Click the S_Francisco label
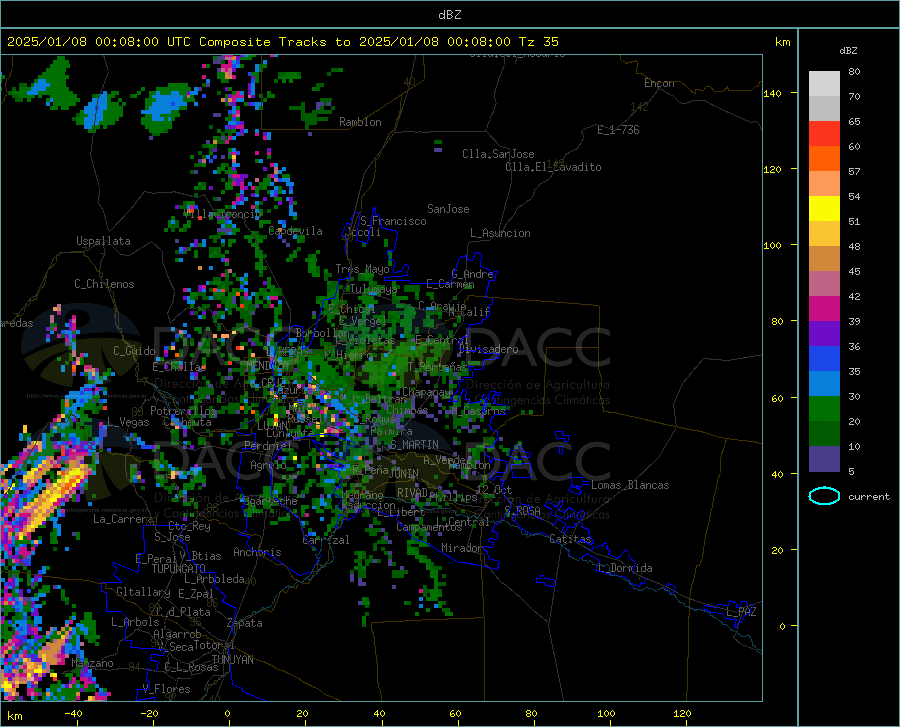 393,221
